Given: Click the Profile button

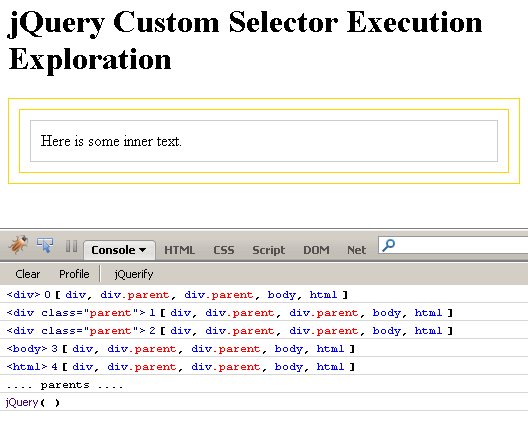Looking at the screenshot, I should click(74, 274).
